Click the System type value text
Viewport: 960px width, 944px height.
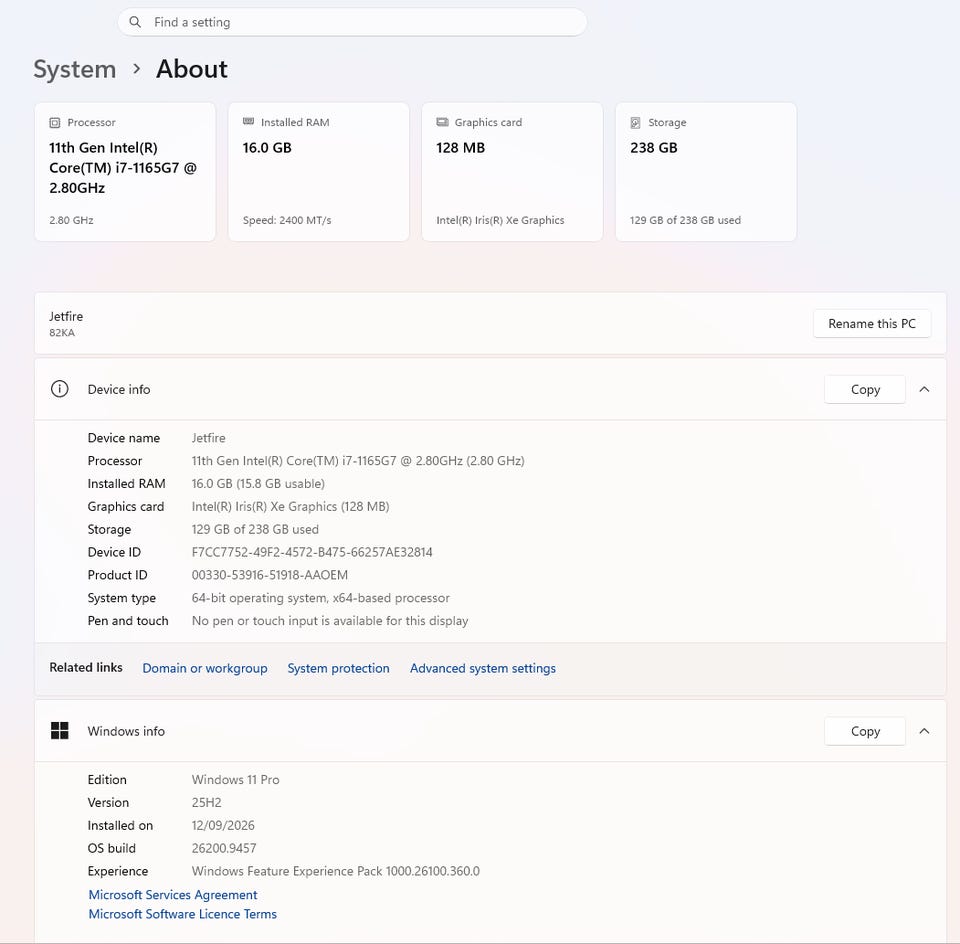tap(320, 597)
